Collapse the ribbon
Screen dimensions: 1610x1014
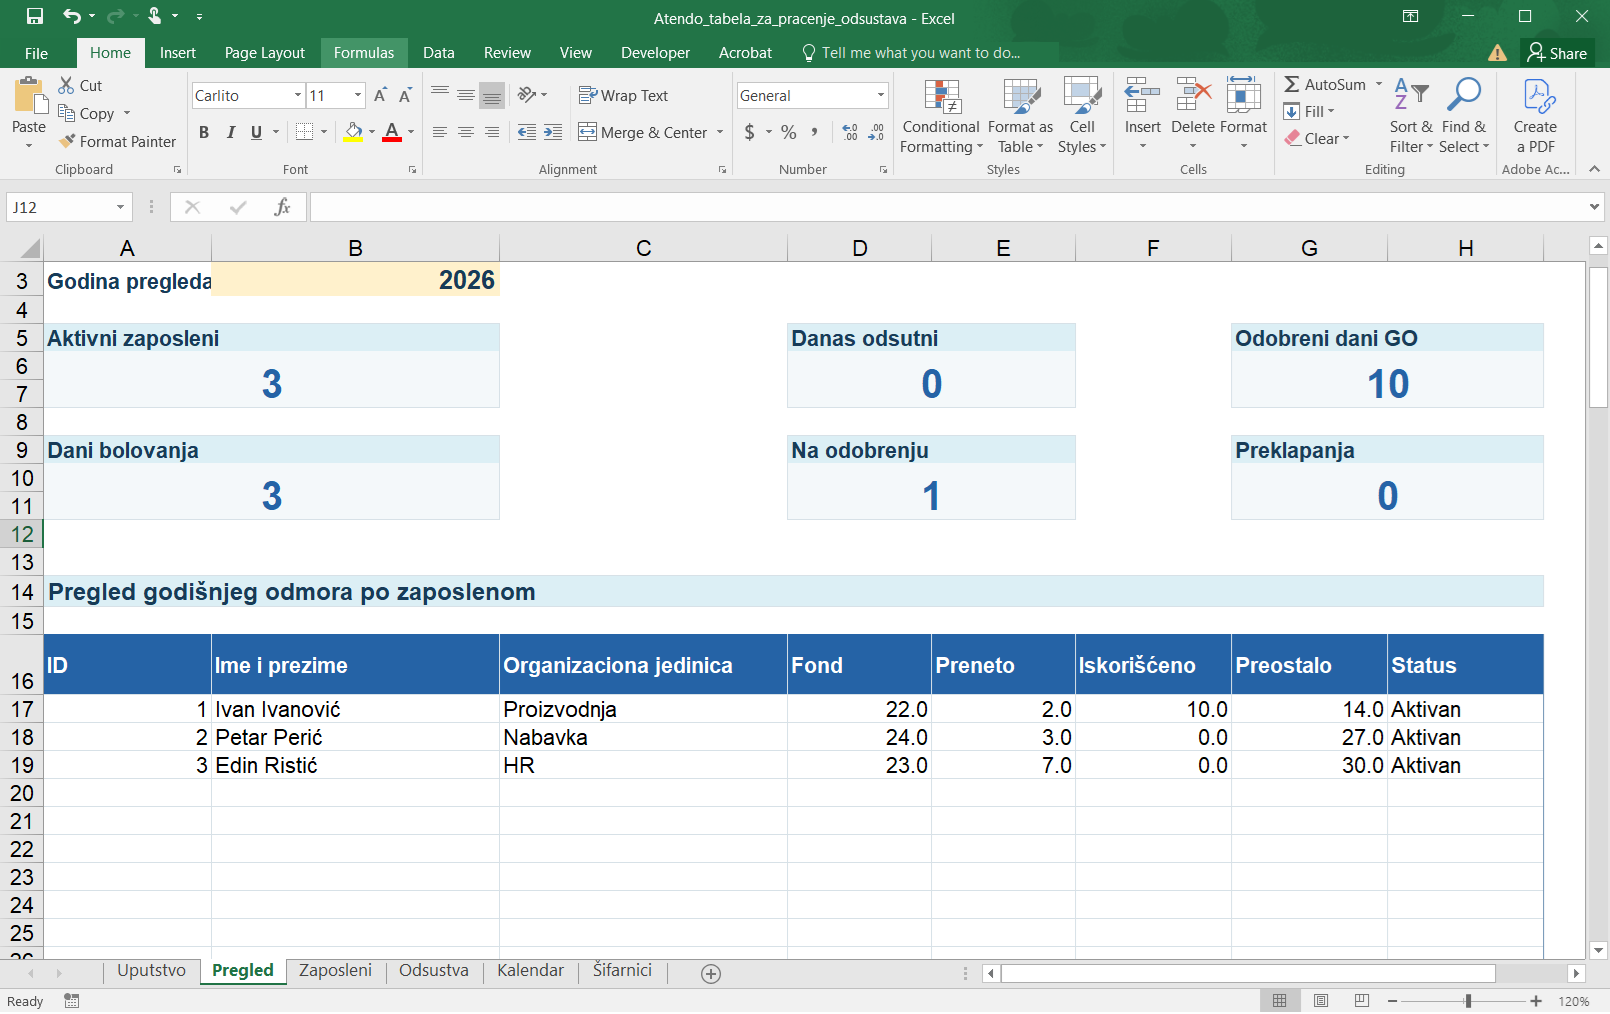pos(1594,169)
